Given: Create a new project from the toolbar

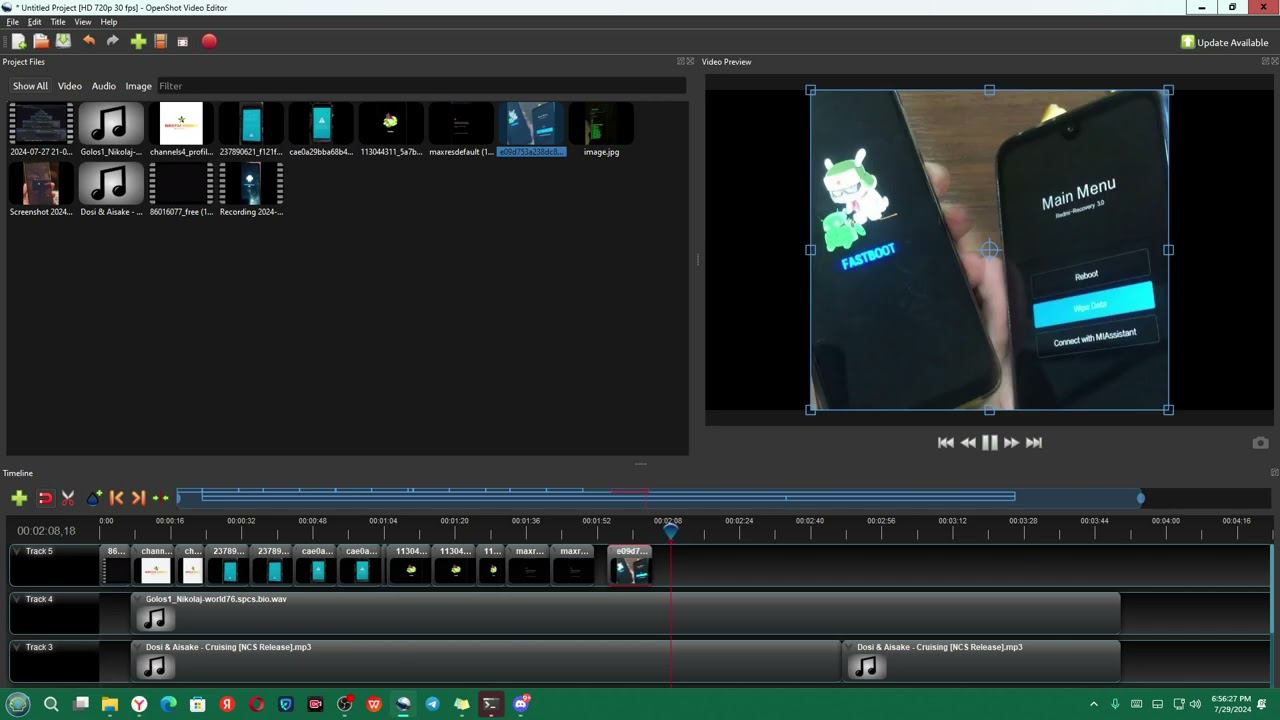Looking at the screenshot, I should [18, 41].
